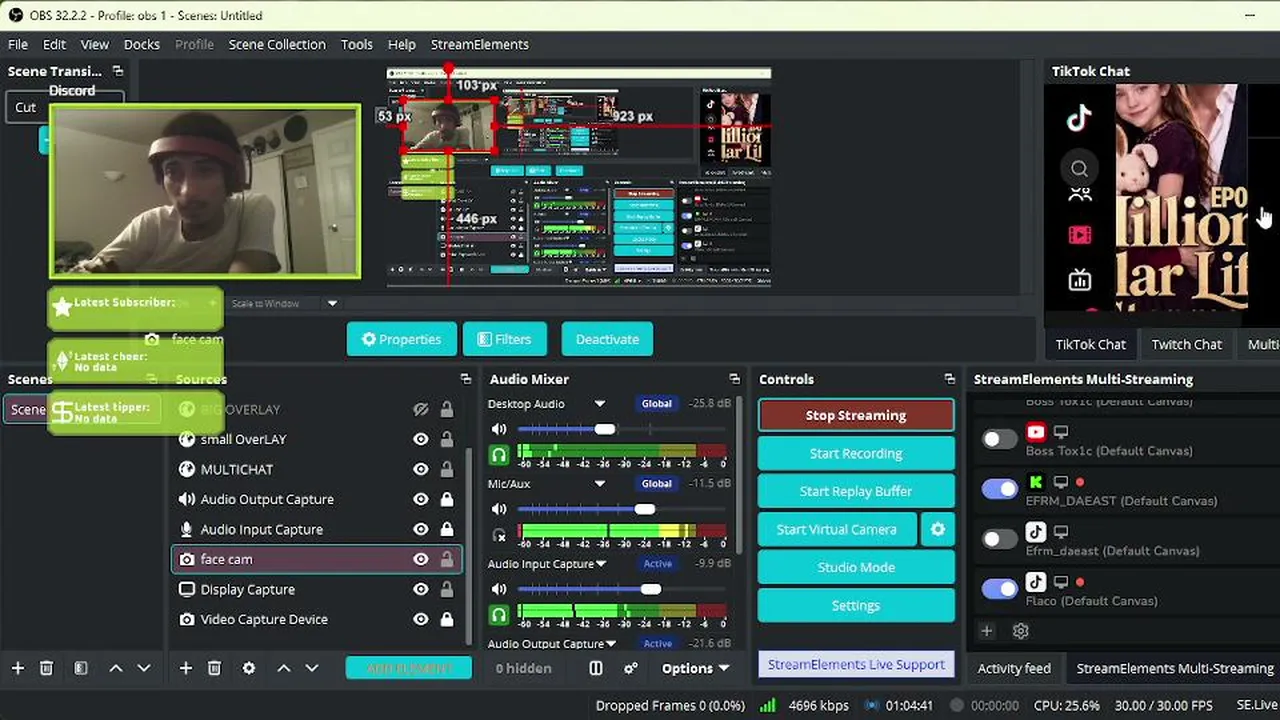This screenshot has height=720, width=1280.
Task: Enable Studio Mode
Action: pyautogui.click(x=856, y=567)
